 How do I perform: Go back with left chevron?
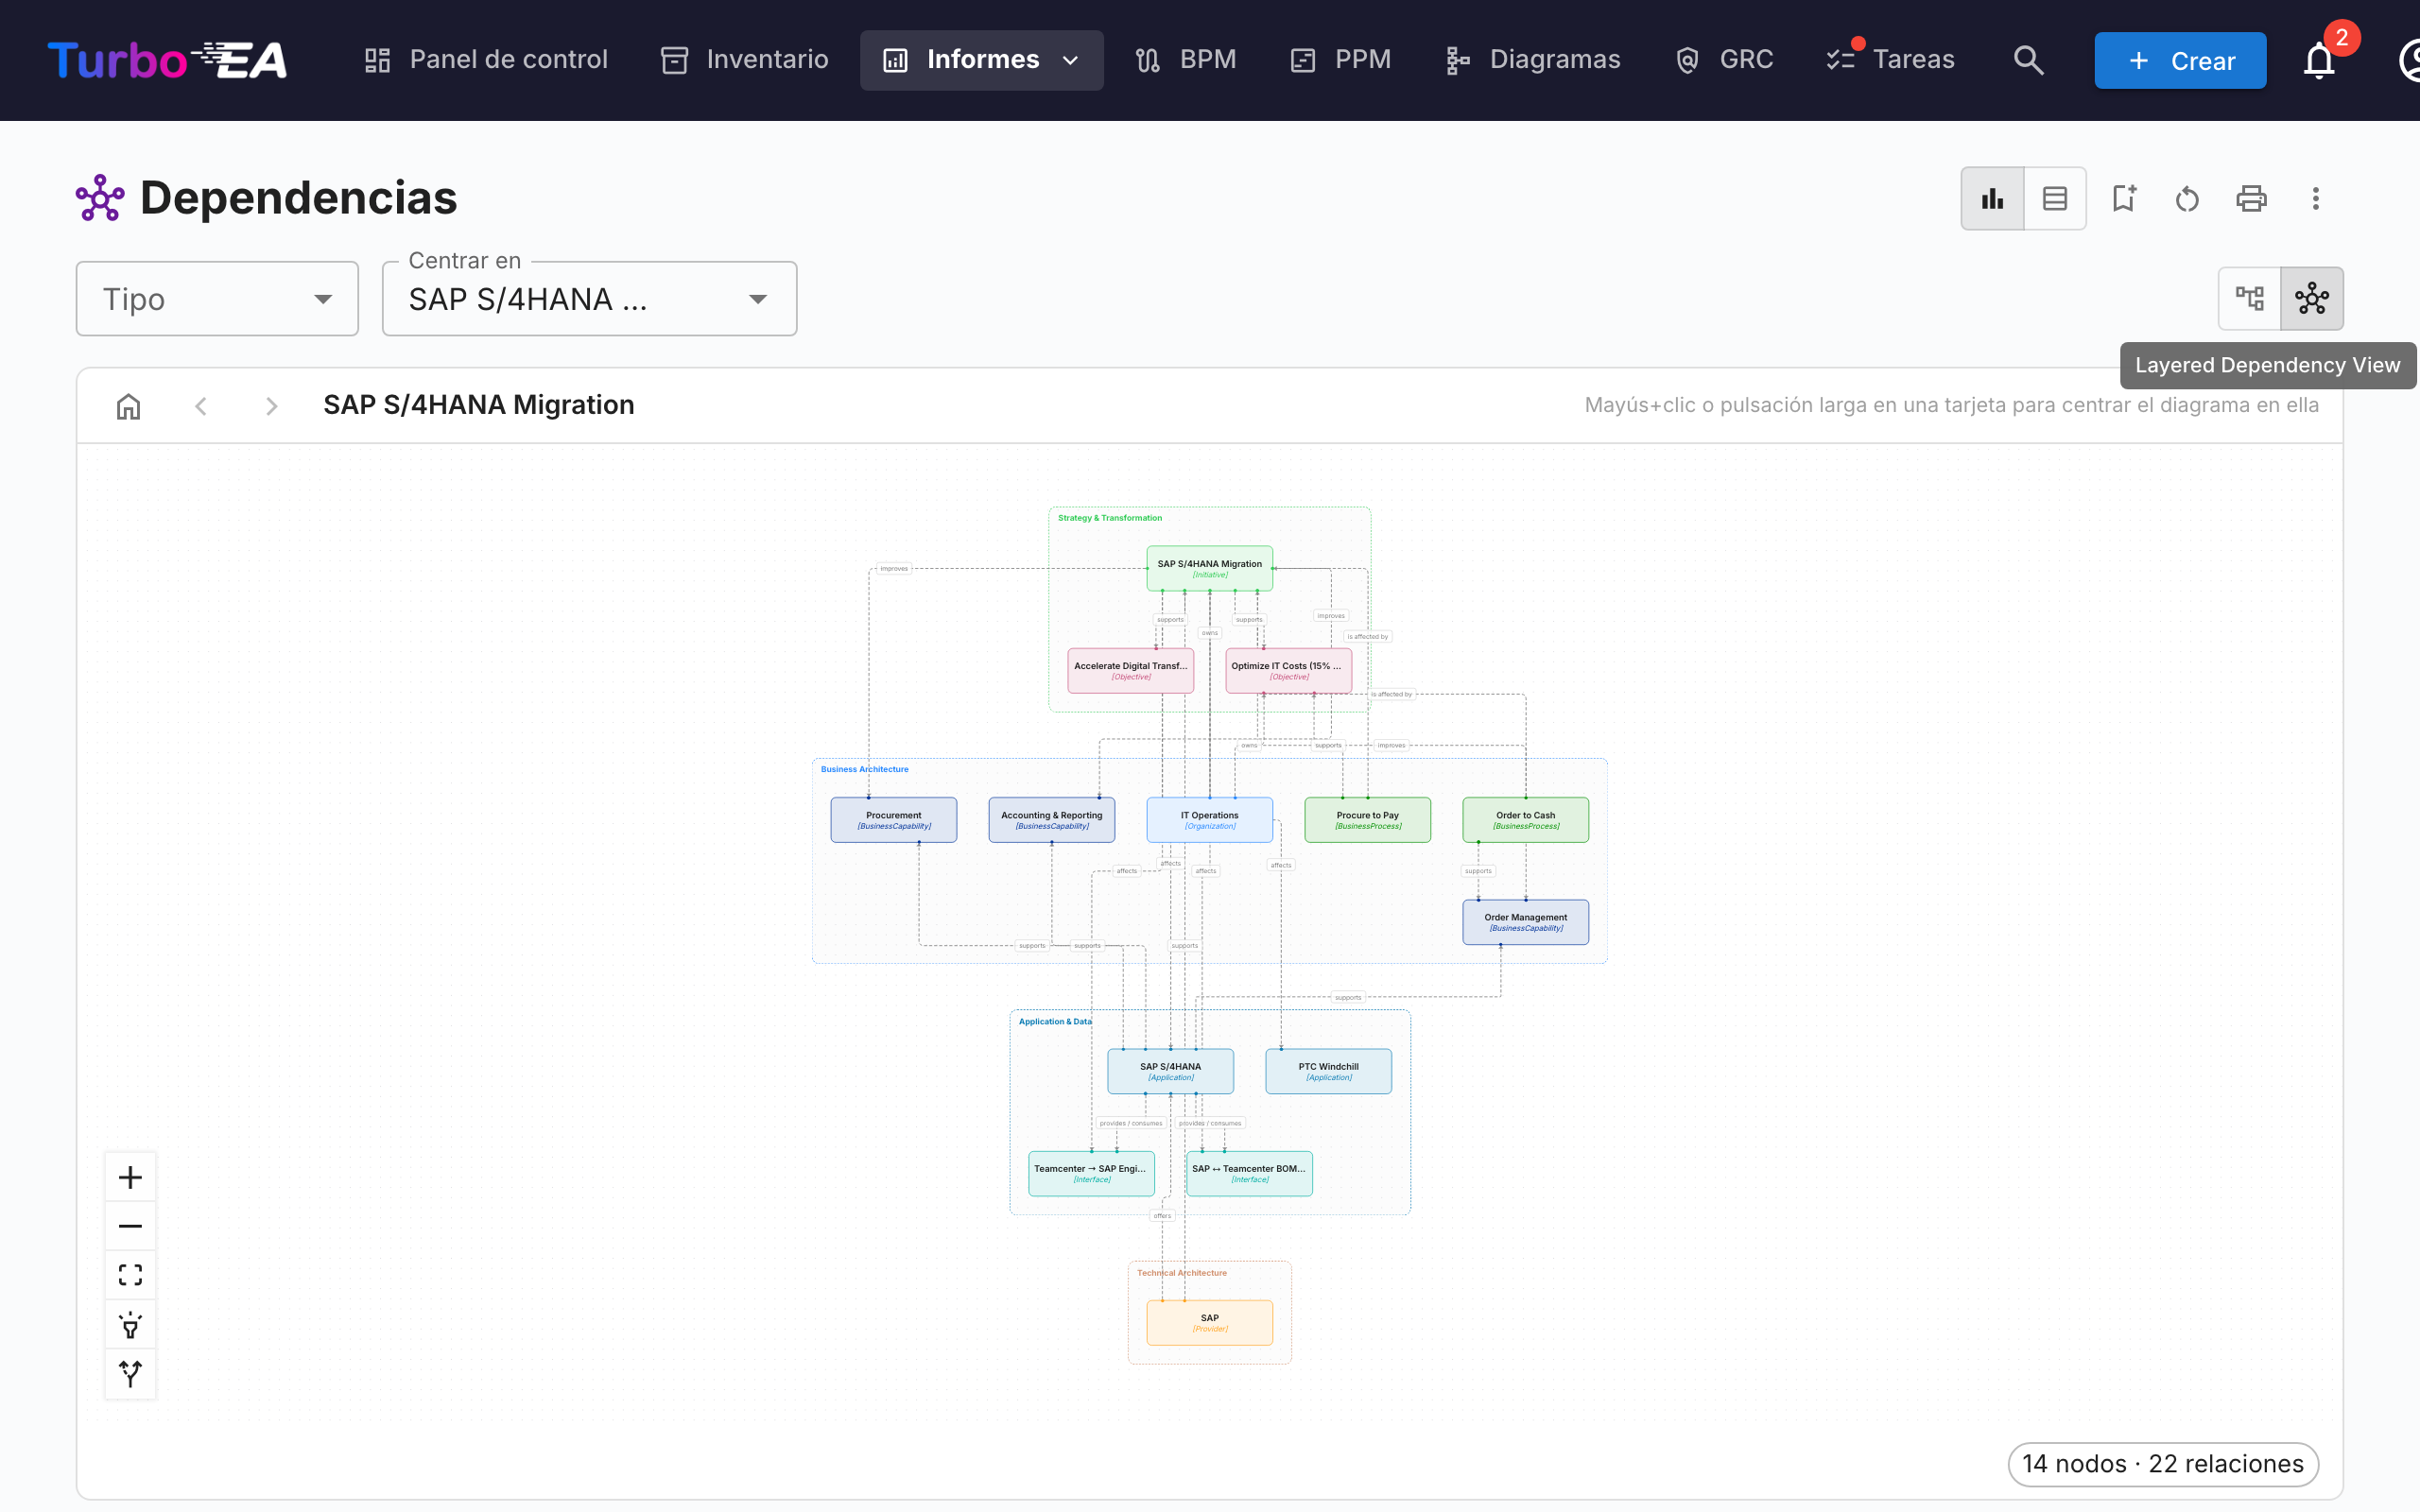click(201, 405)
